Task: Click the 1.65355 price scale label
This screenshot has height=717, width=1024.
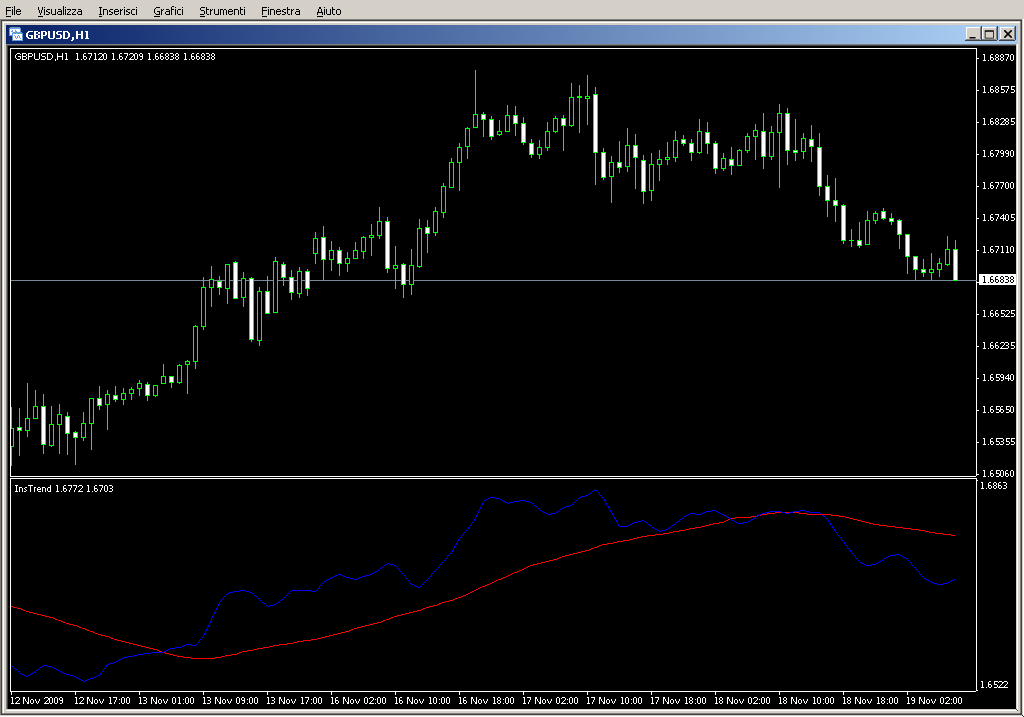Action: 999,441
